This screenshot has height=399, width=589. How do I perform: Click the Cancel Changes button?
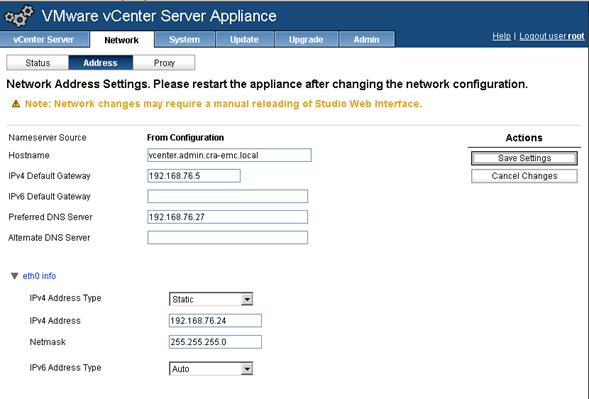click(x=524, y=176)
